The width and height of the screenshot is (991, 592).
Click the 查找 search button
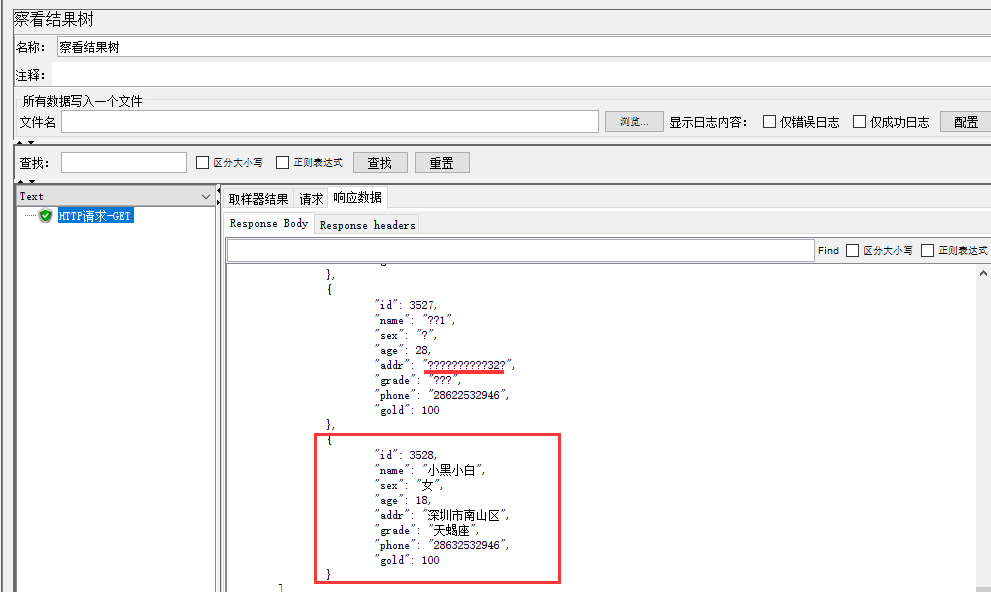point(380,162)
